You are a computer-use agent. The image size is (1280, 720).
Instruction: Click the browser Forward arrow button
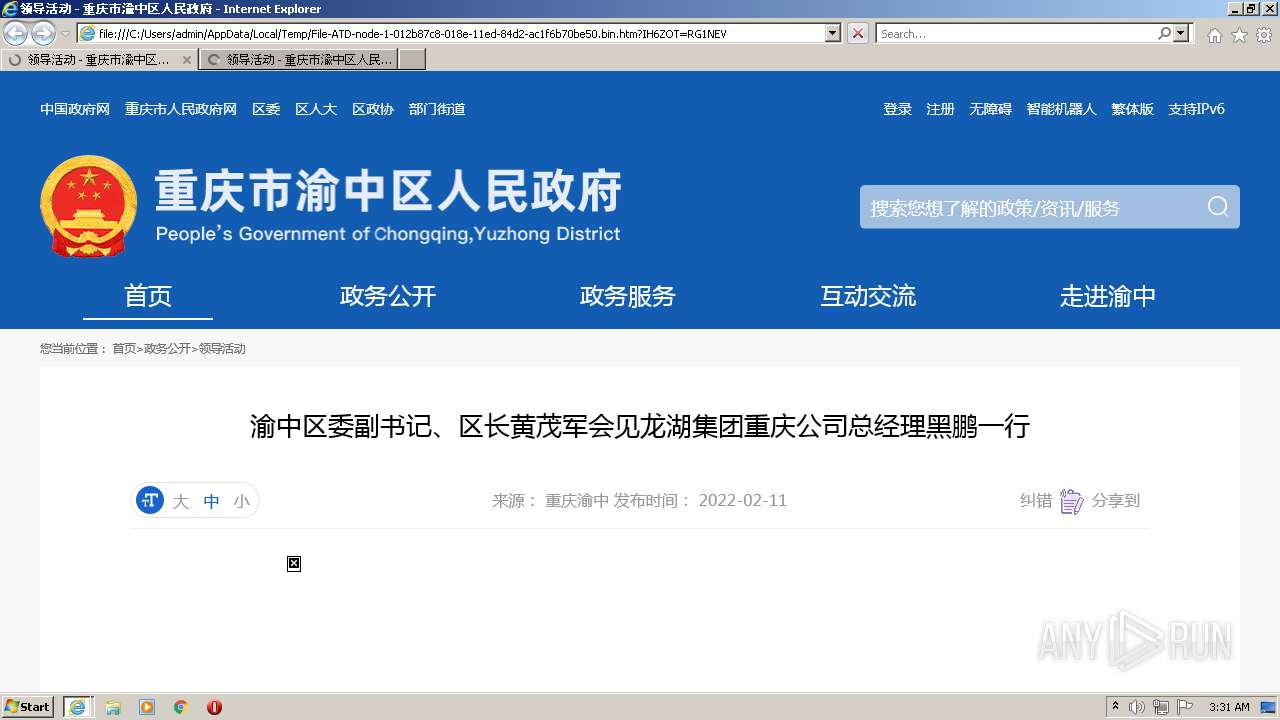pyautogui.click(x=43, y=34)
